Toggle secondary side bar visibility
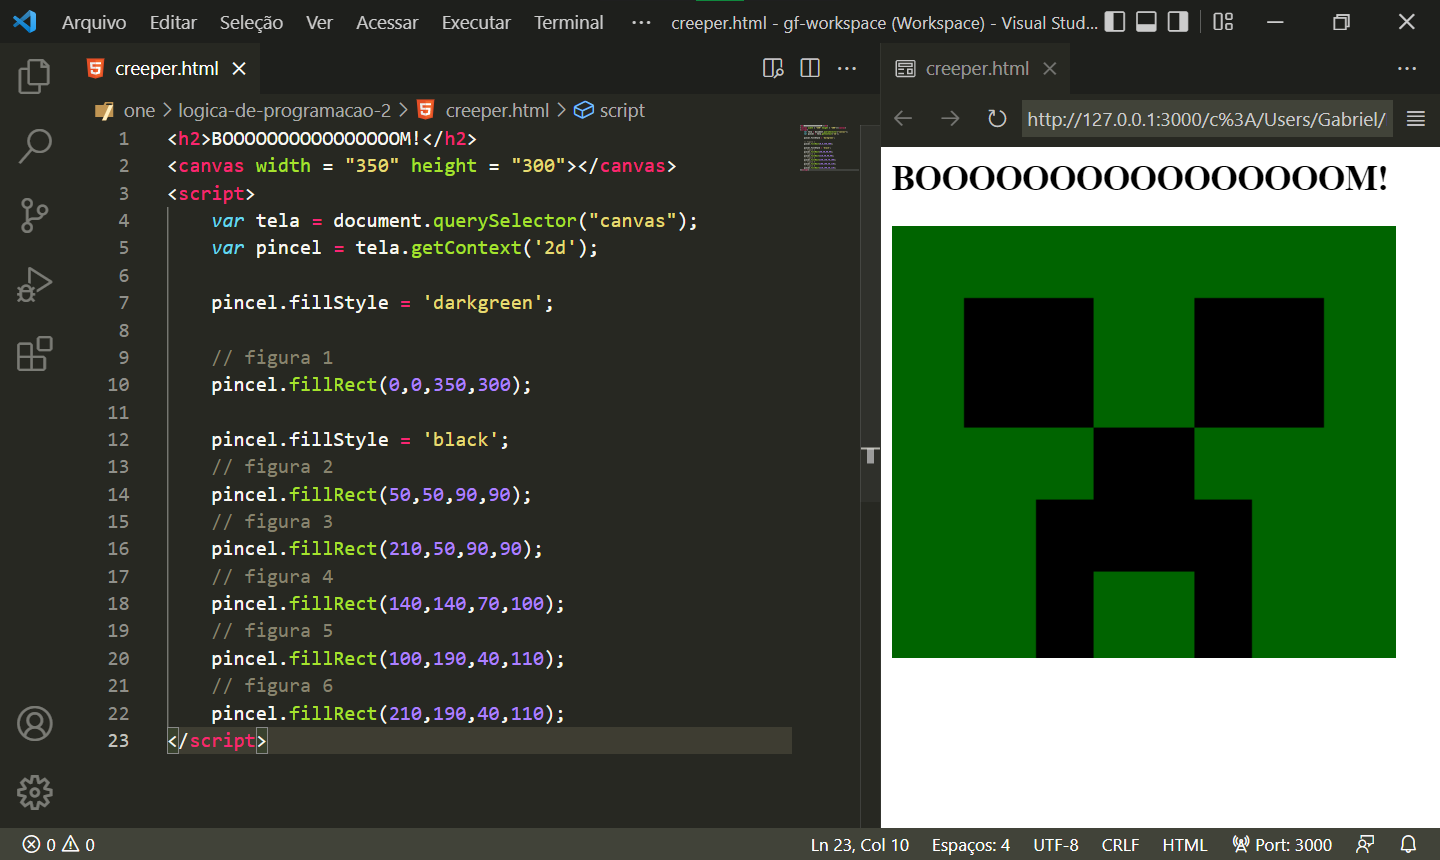The image size is (1440, 860). coord(1178,21)
